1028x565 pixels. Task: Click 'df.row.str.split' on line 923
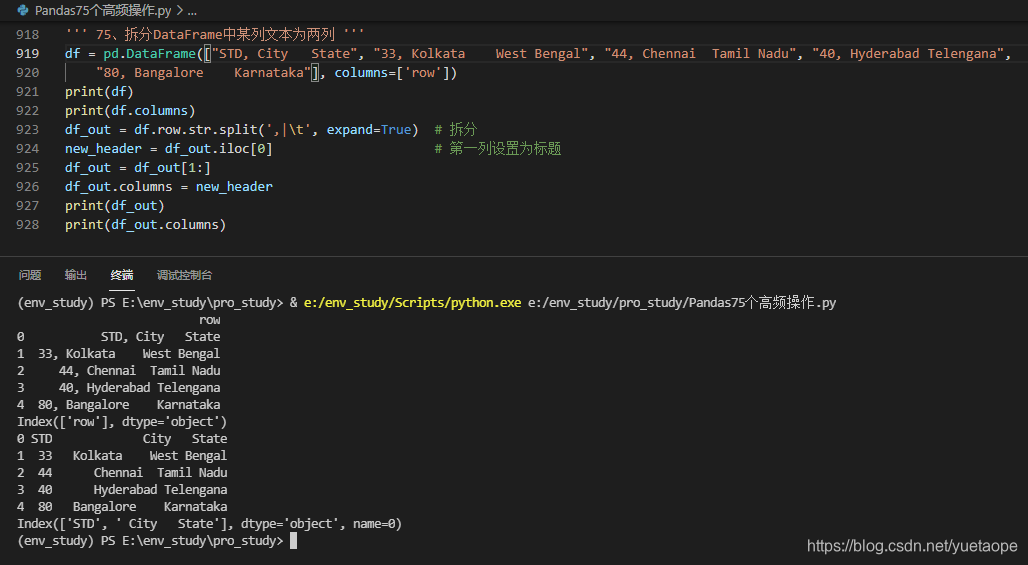[196, 129]
